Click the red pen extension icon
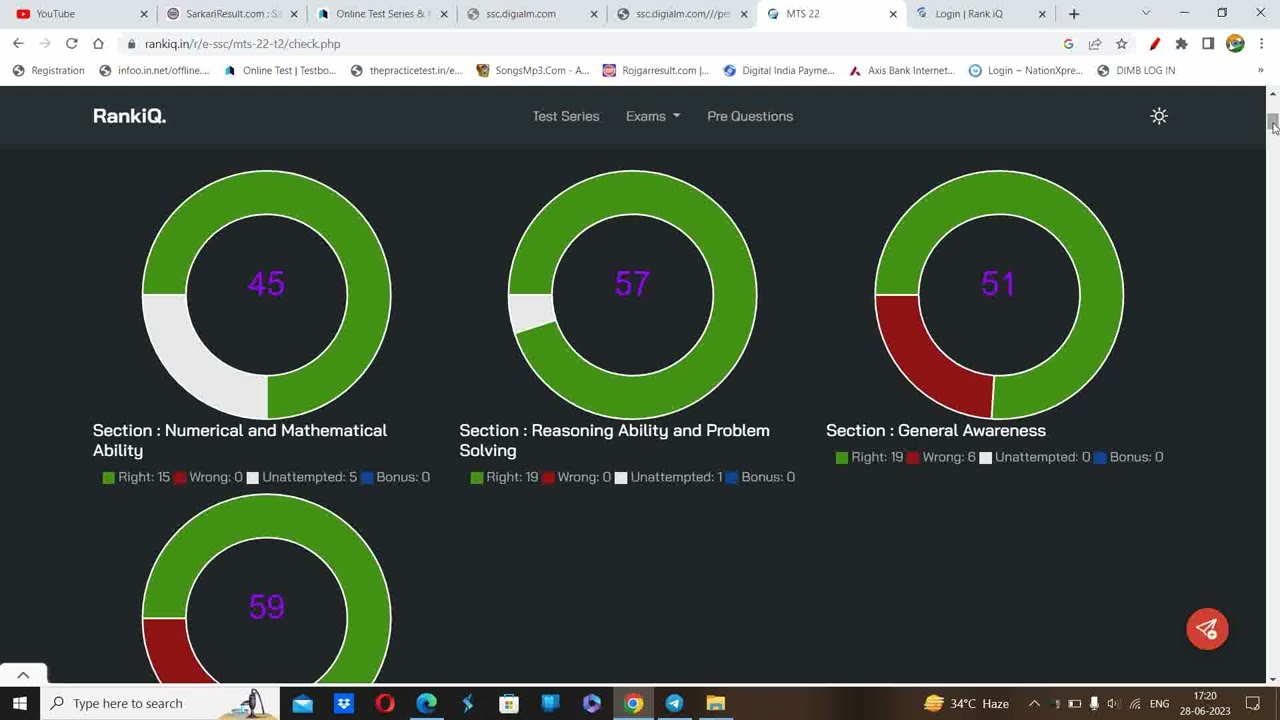 [1155, 44]
